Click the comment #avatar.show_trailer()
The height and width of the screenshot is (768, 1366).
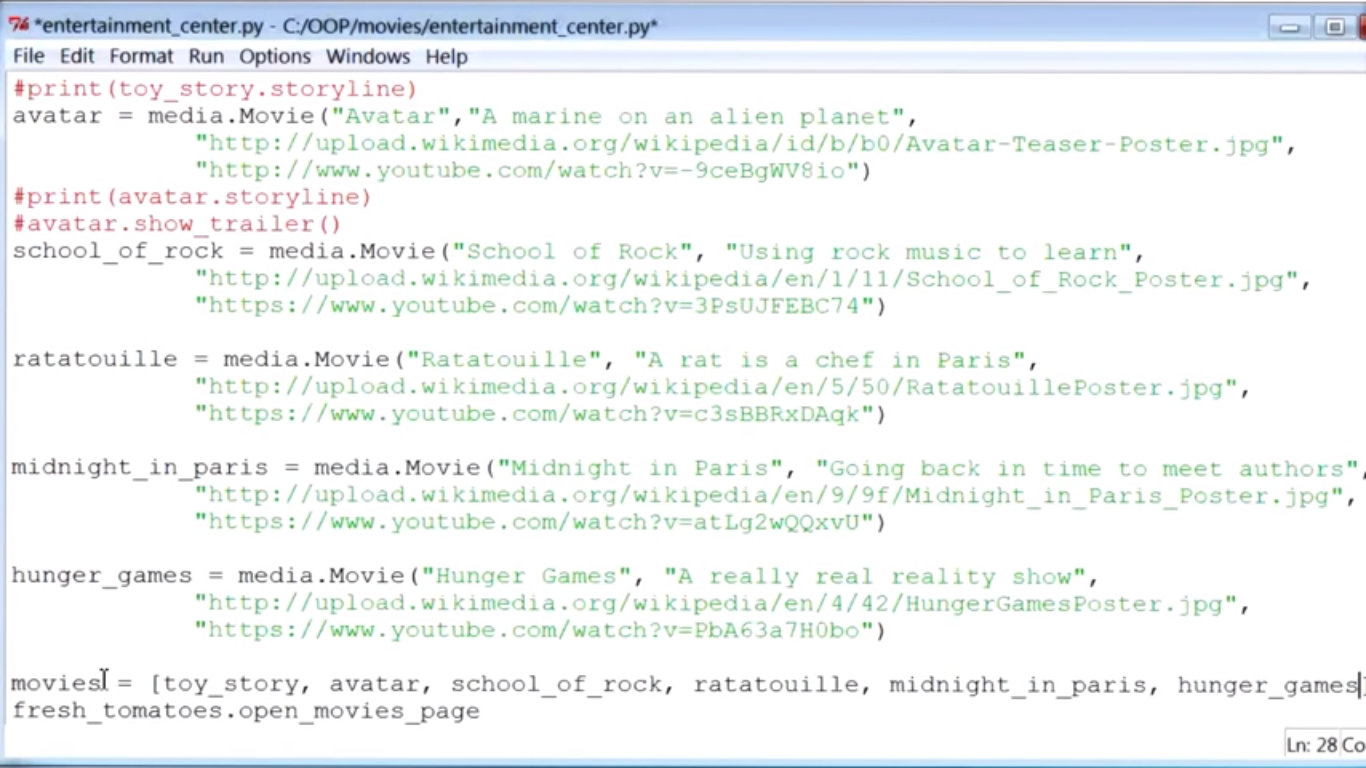coord(177,224)
